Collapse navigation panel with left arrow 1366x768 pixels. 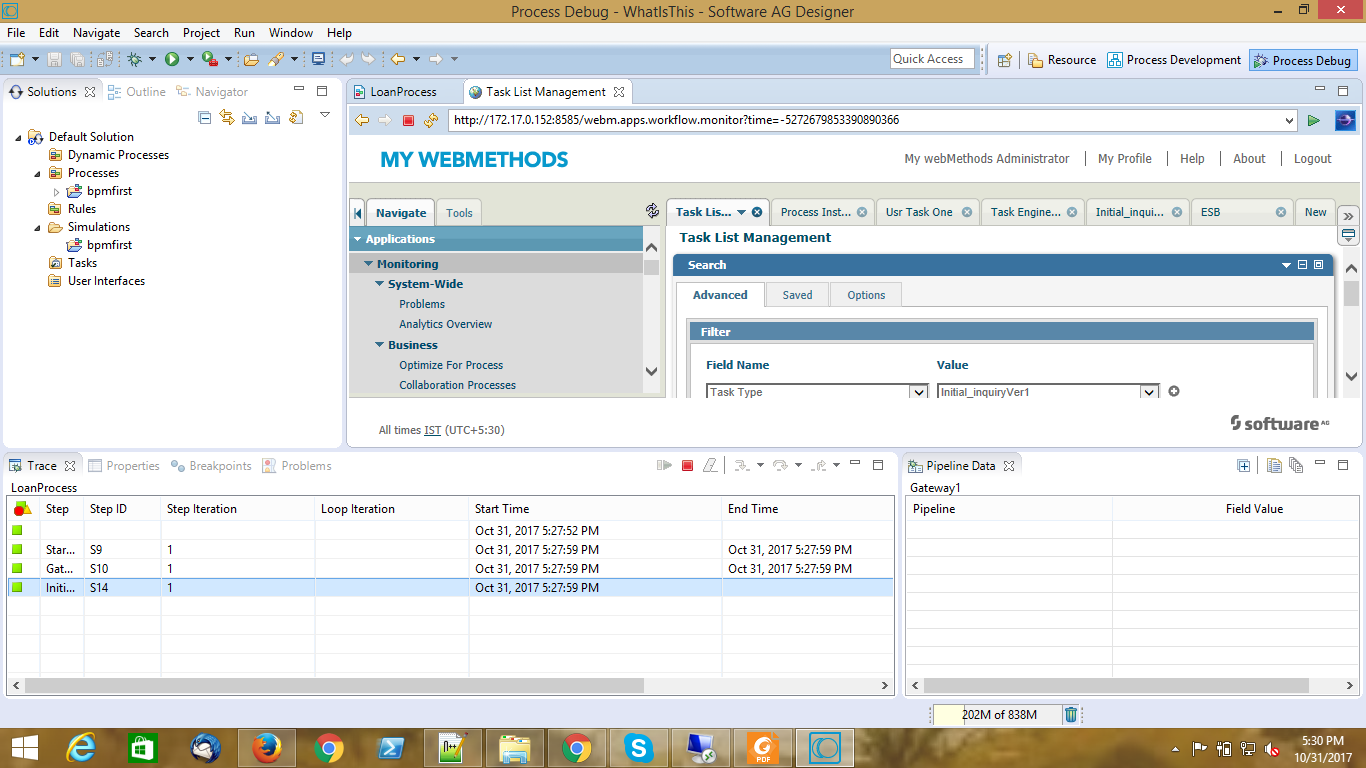click(x=357, y=213)
